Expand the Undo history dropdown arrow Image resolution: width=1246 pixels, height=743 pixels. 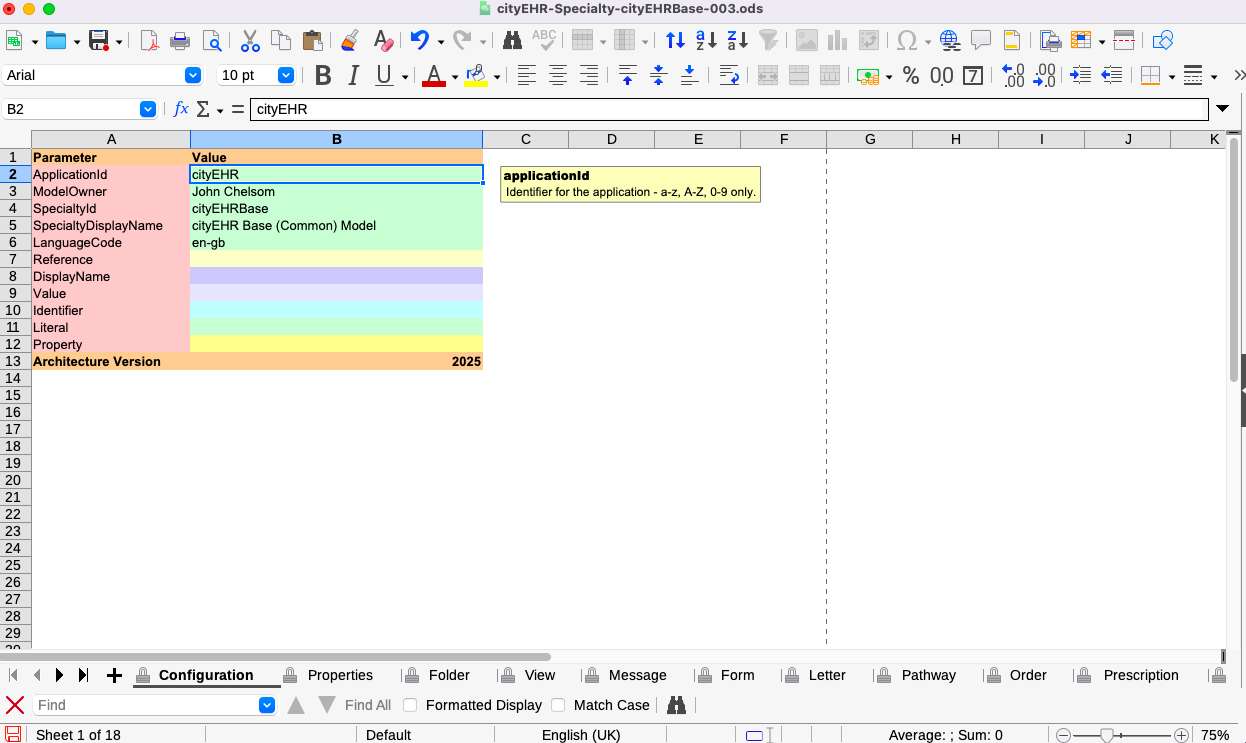[440, 41]
